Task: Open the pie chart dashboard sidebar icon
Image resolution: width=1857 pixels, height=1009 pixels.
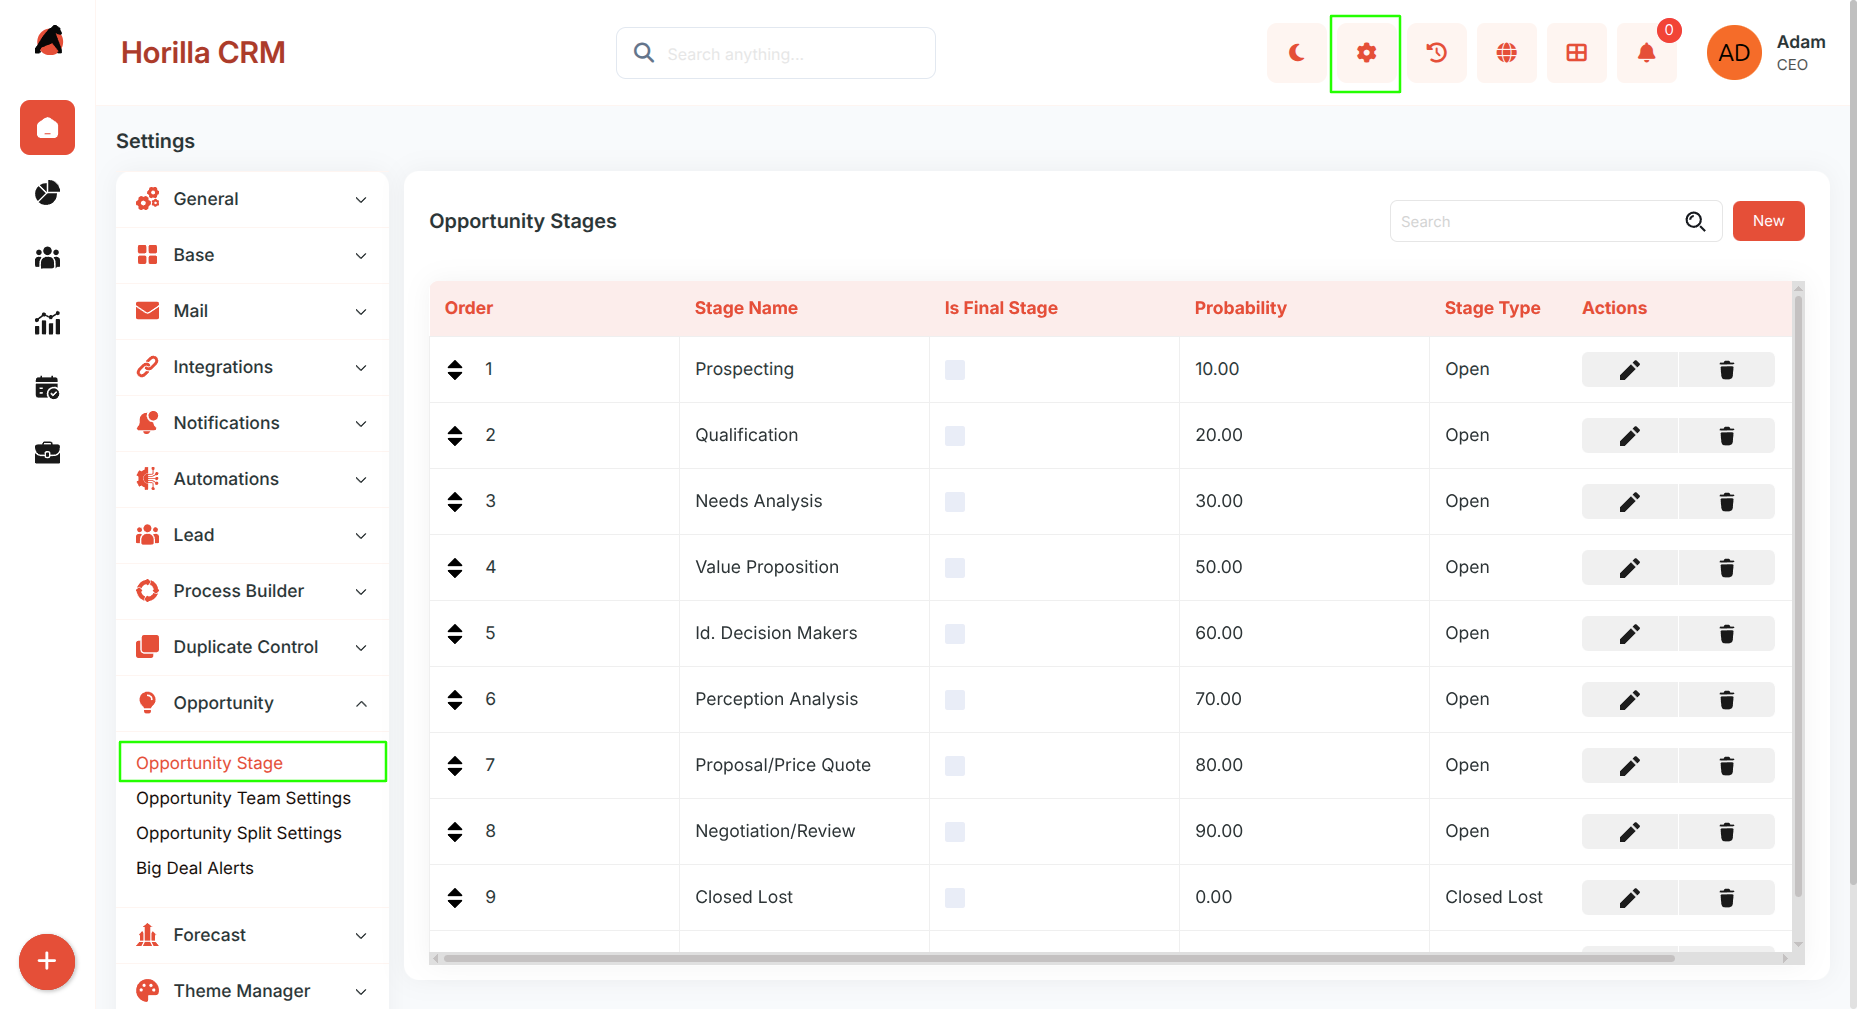Action: point(47,192)
